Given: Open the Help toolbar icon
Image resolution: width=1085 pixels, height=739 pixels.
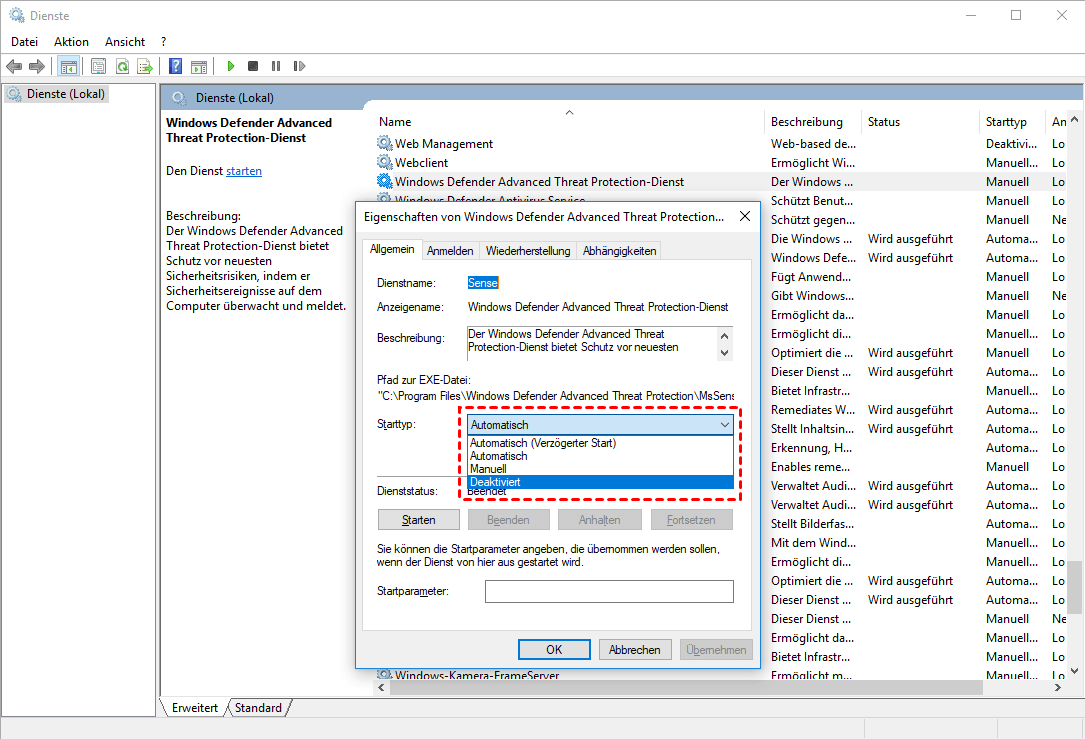Looking at the screenshot, I should [x=176, y=66].
